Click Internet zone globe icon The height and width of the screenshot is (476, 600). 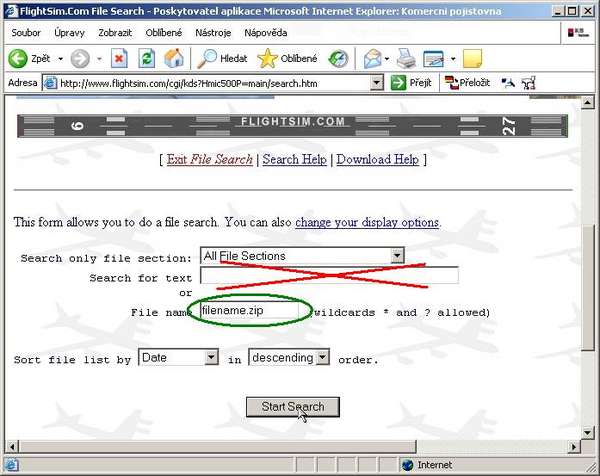[407, 465]
